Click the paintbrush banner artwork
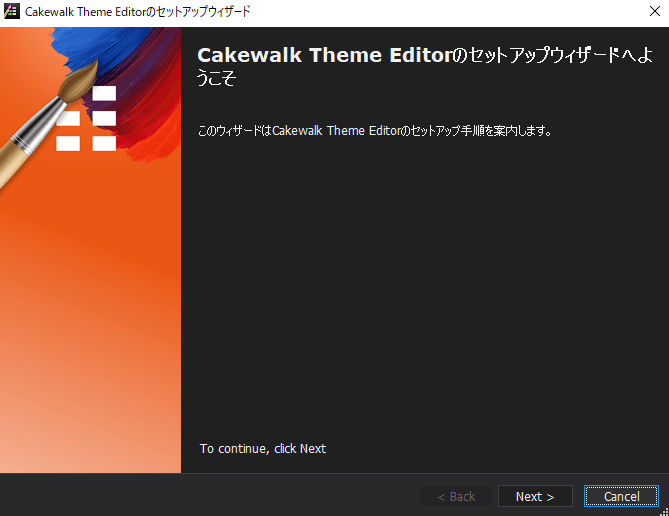This screenshot has width=669, height=516. pos(90,250)
